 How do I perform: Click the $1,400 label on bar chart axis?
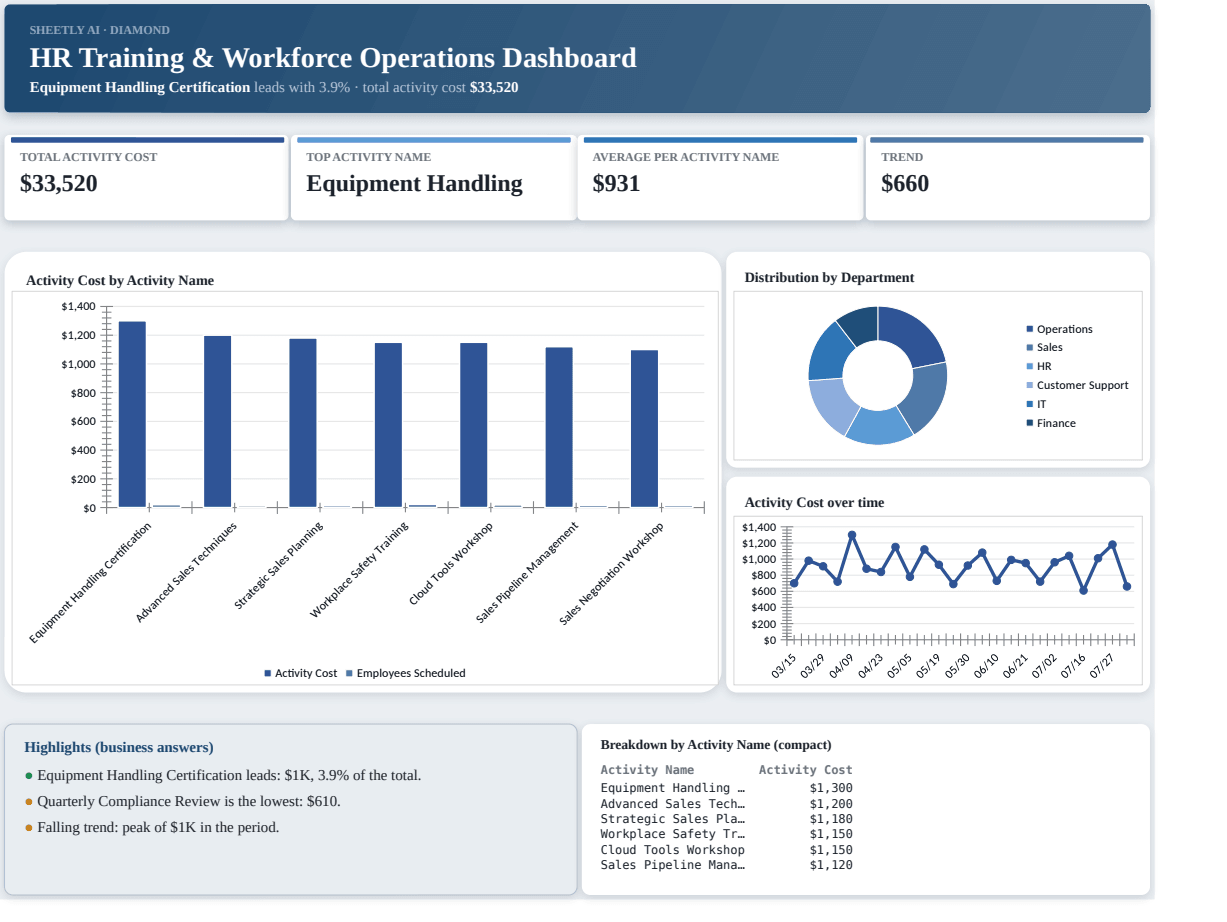pyautogui.click(x=79, y=306)
